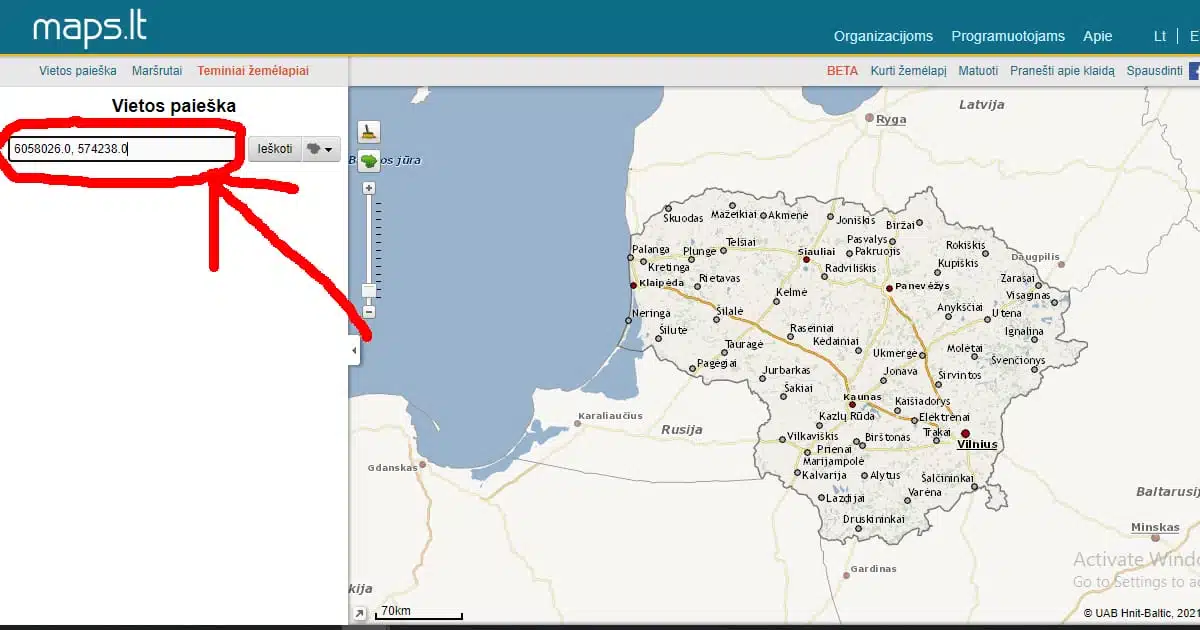Image resolution: width=1200 pixels, height=630 pixels.
Task: Open the Apie menu
Action: [x=1097, y=36]
